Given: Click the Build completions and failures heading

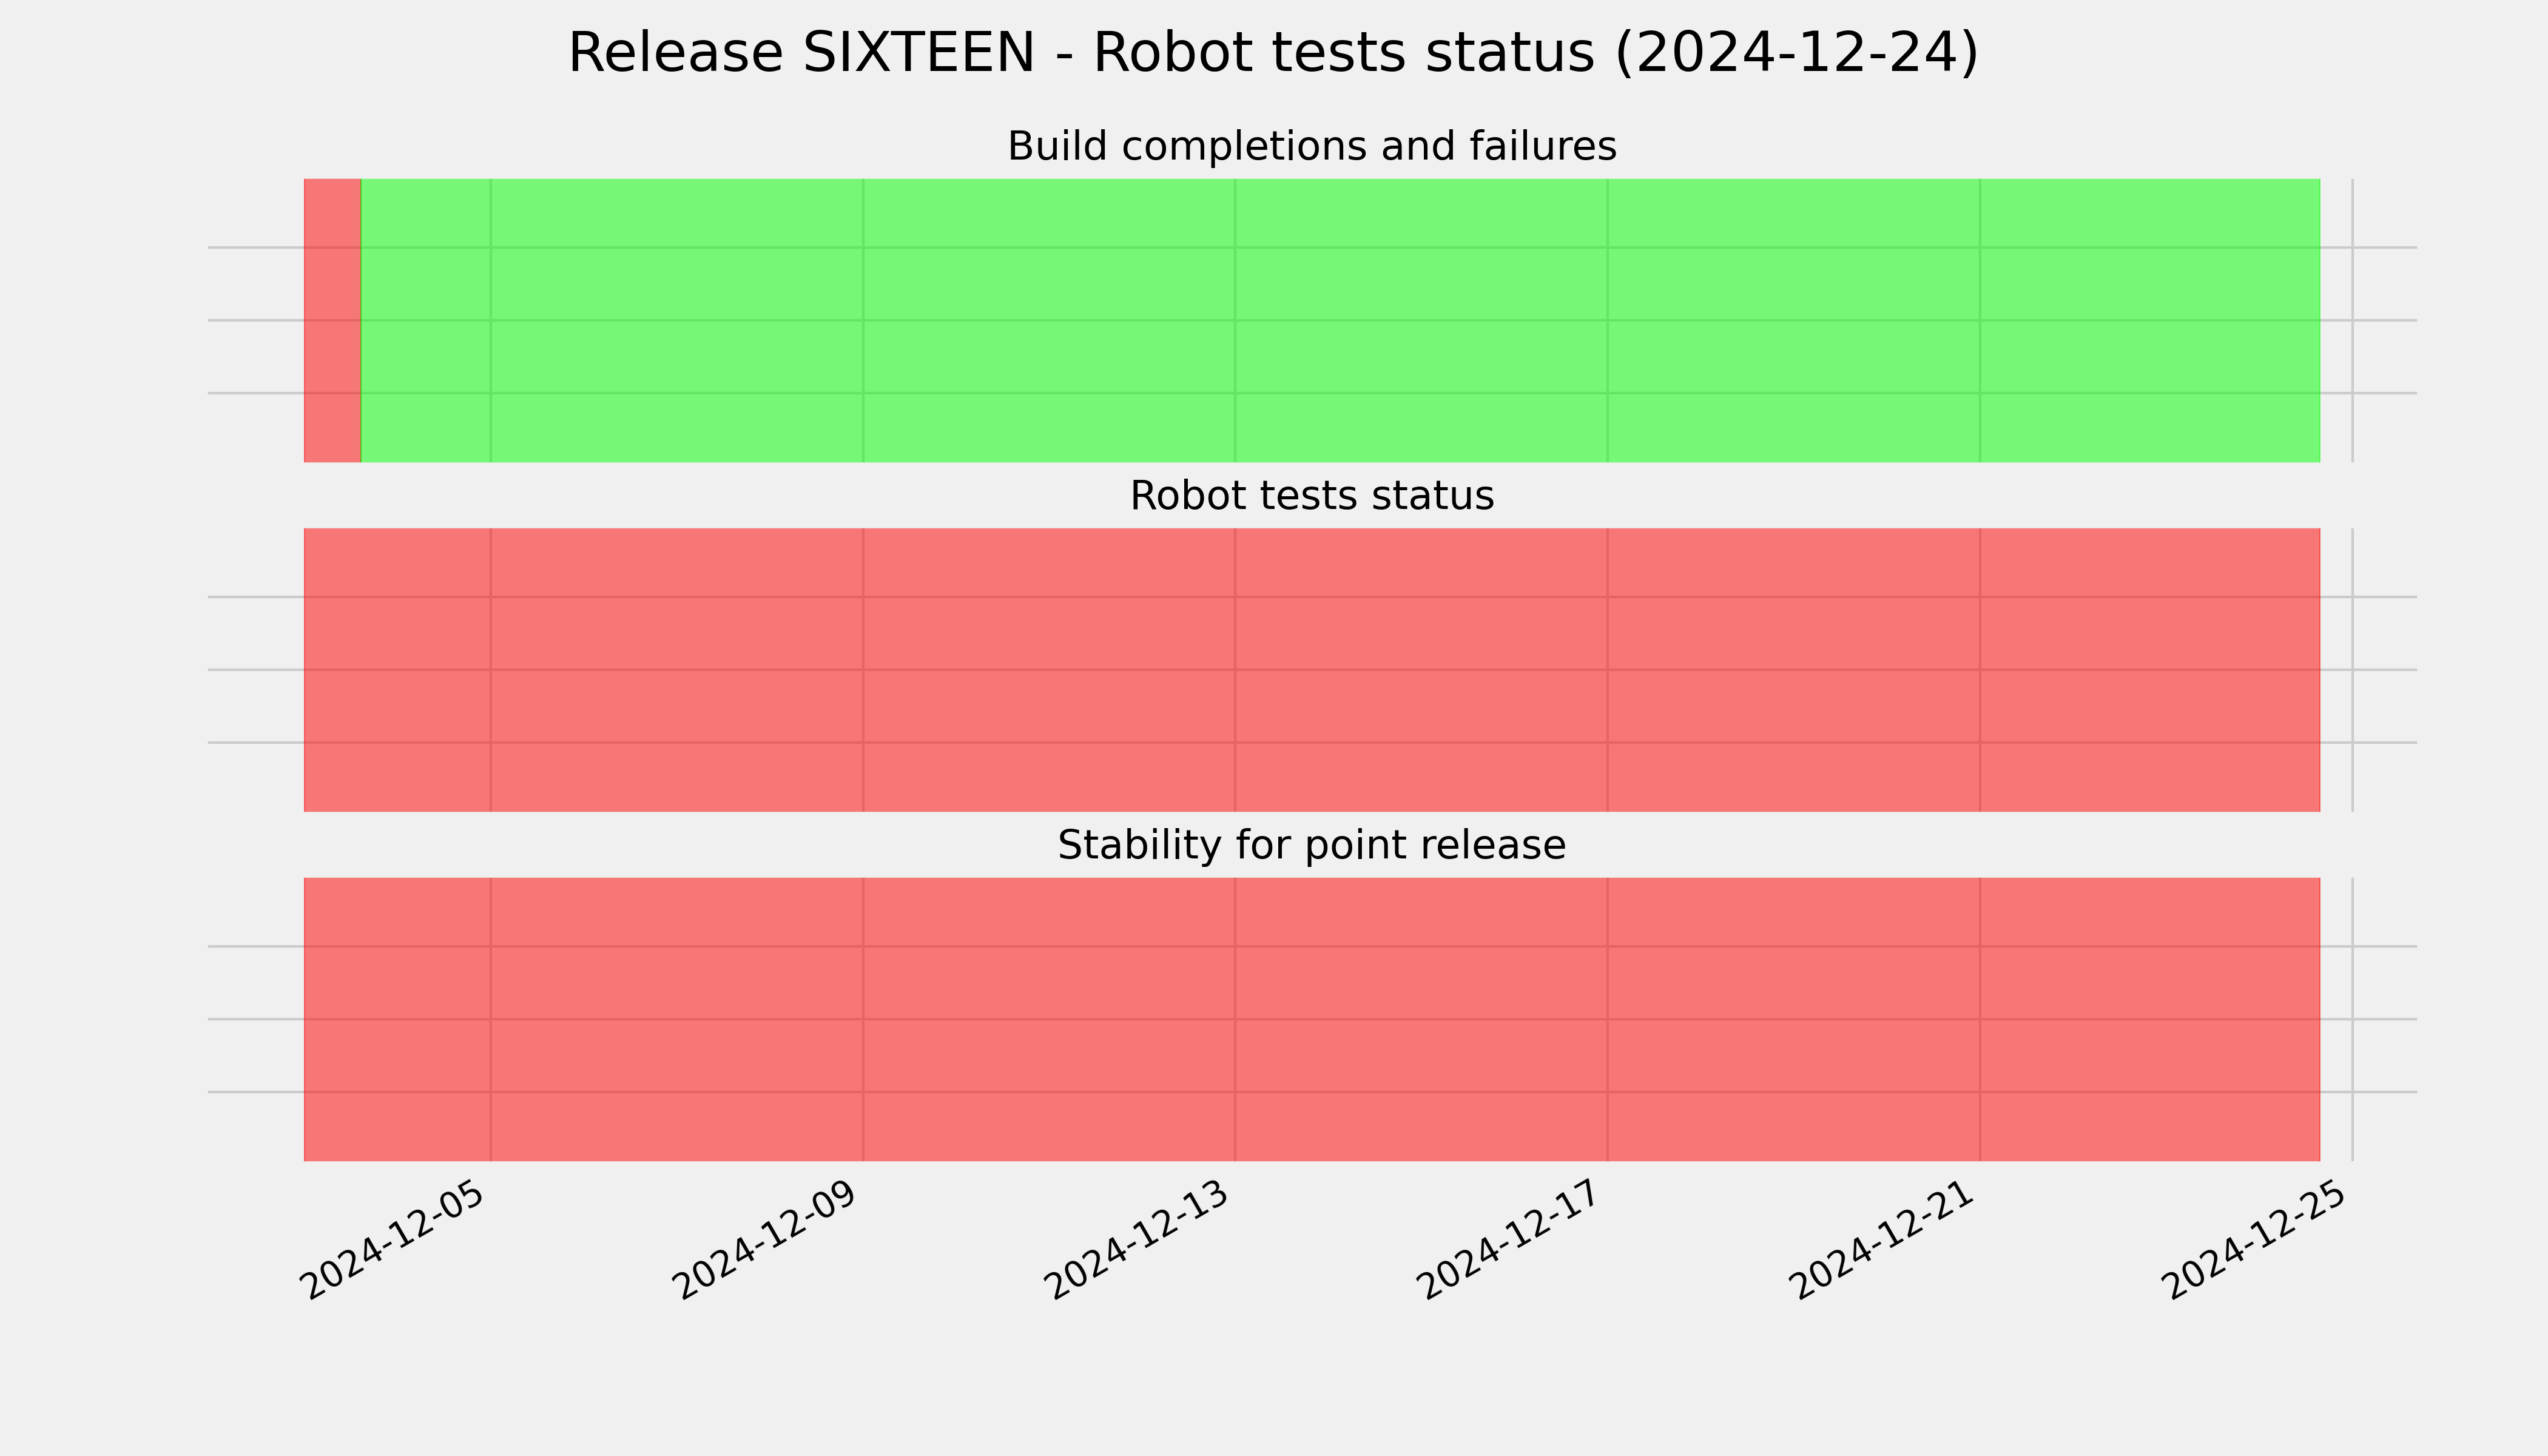Looking at the screenshot, I should point(1311,146).
